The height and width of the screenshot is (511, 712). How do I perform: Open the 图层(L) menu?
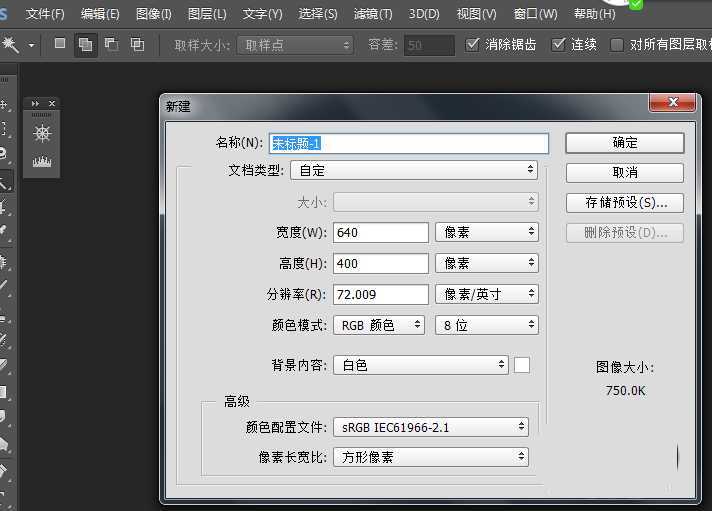(x=207, y=14)
